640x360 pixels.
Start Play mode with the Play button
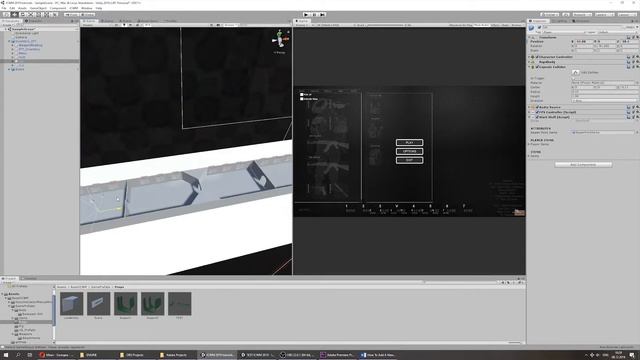pos(306,14)
